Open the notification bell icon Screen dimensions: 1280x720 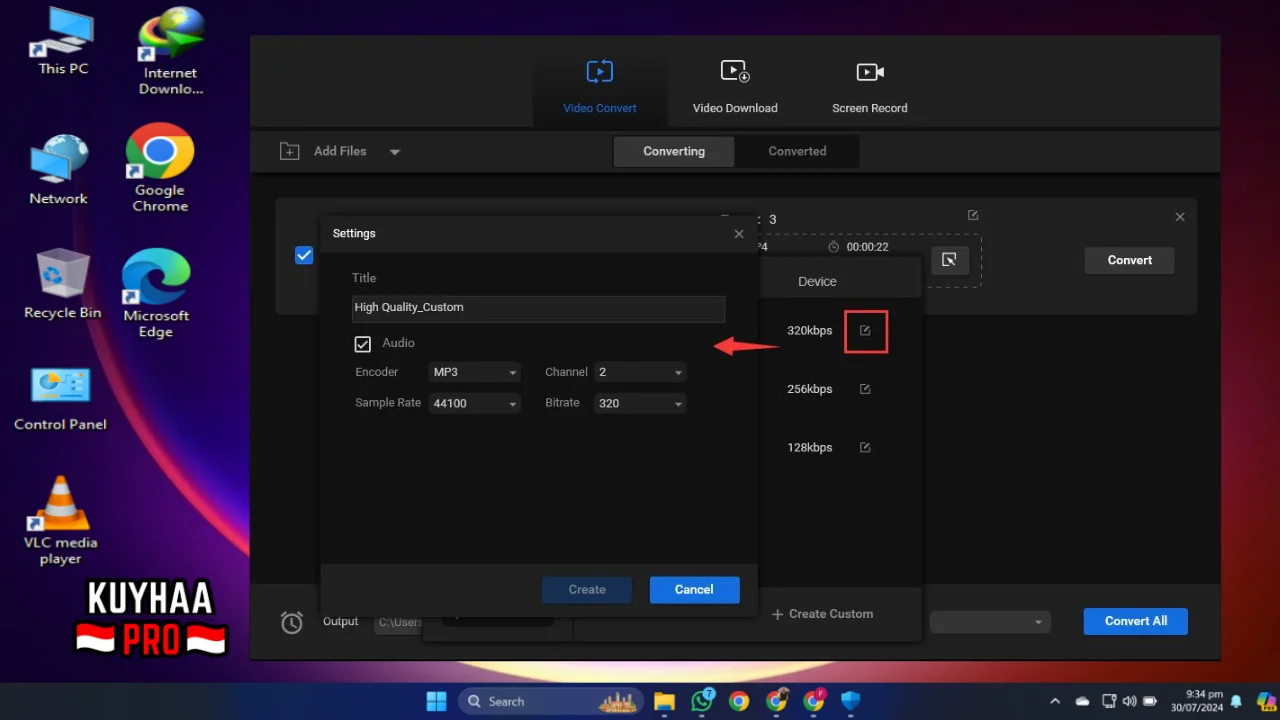[1237, 701]
